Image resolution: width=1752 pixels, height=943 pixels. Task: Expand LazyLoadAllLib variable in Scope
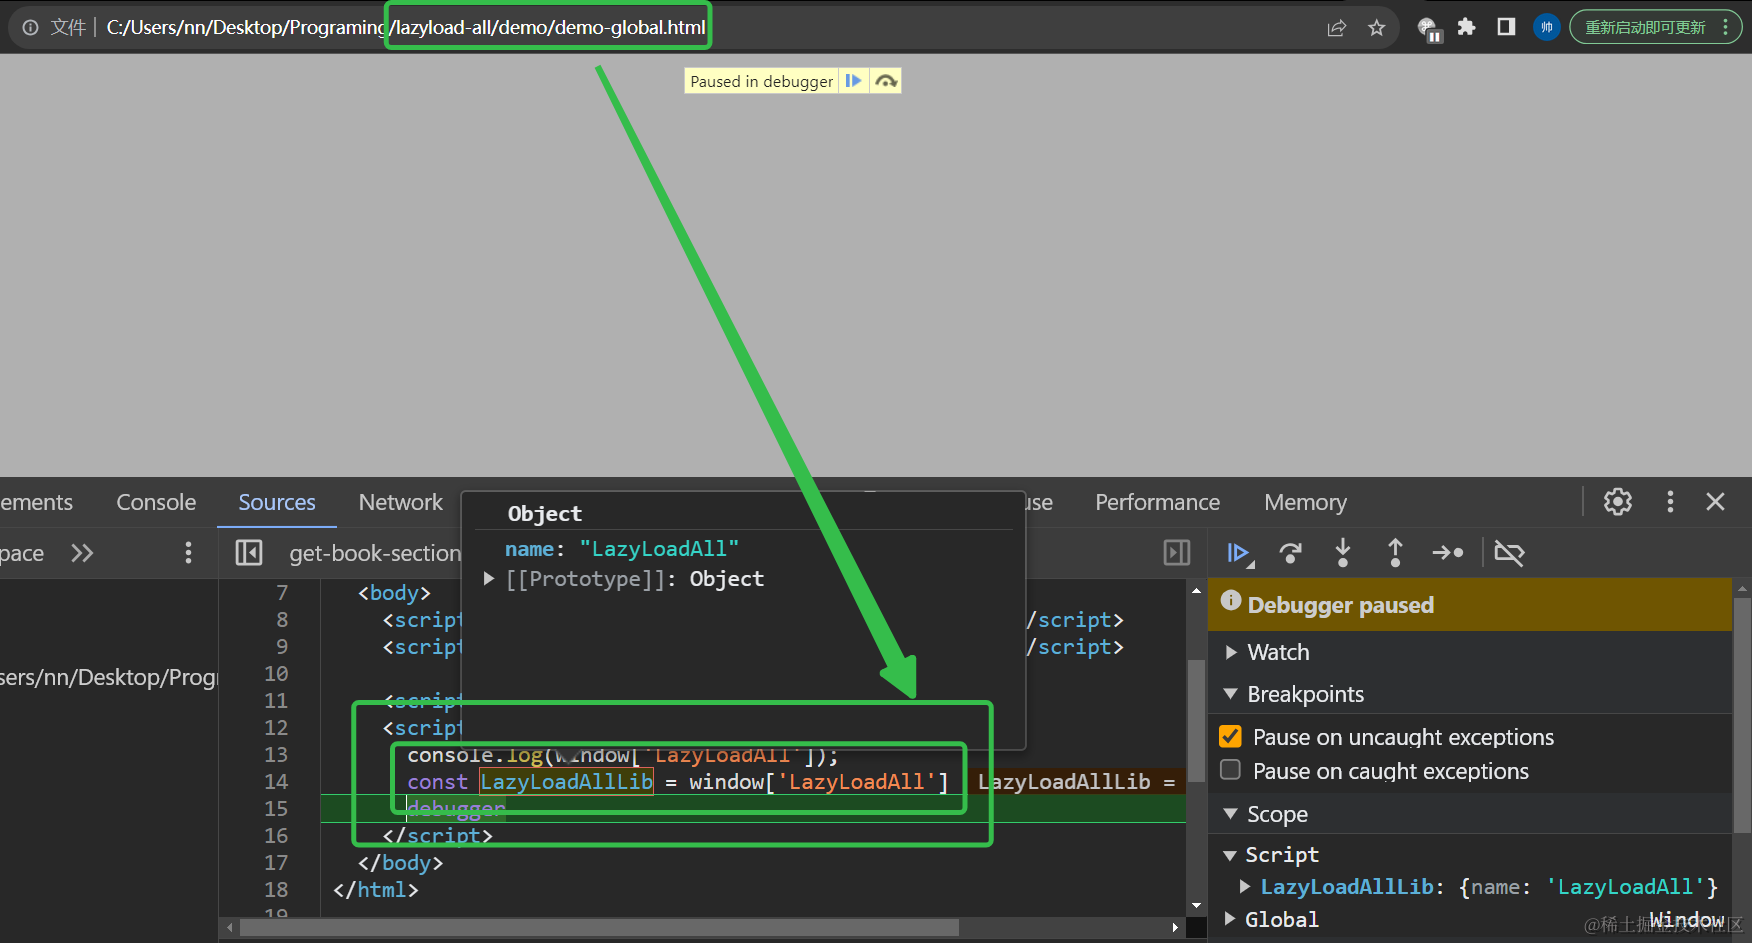(1245, 886)
